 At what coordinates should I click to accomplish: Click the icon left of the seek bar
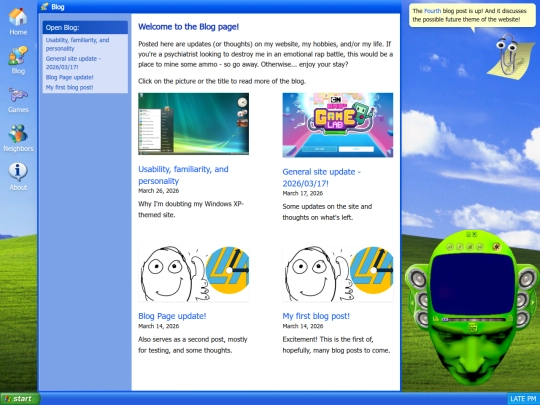point(436,318)
